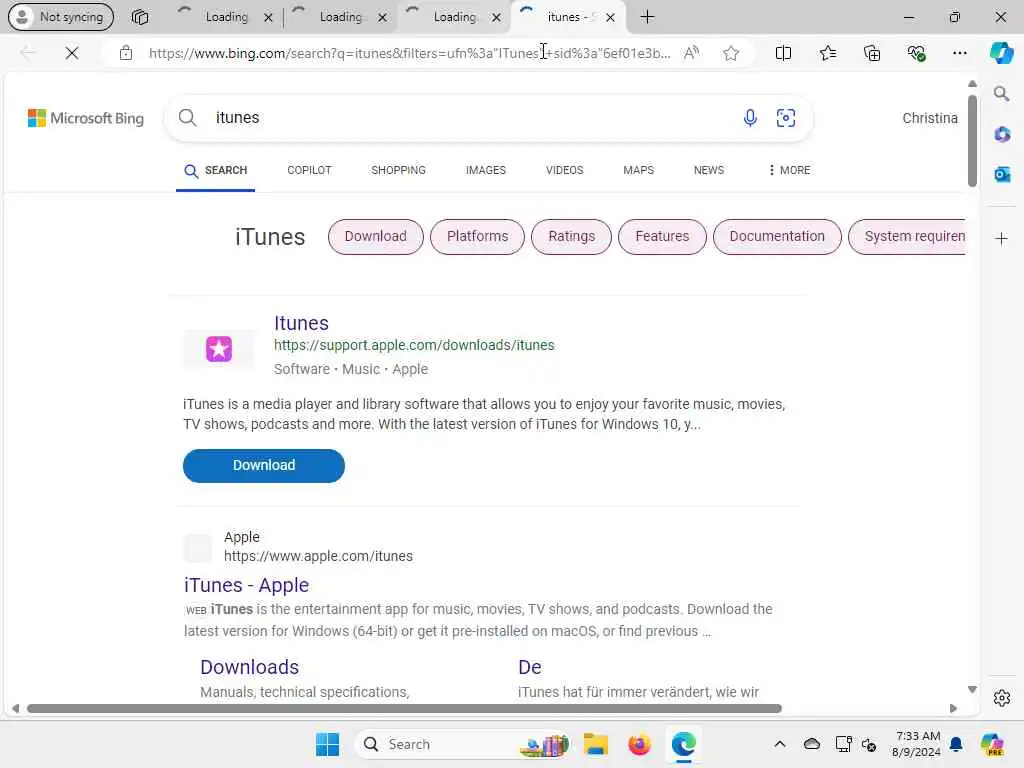Show hidden tray icons chevron
The image size is (1024, 768).
[780, 744]
